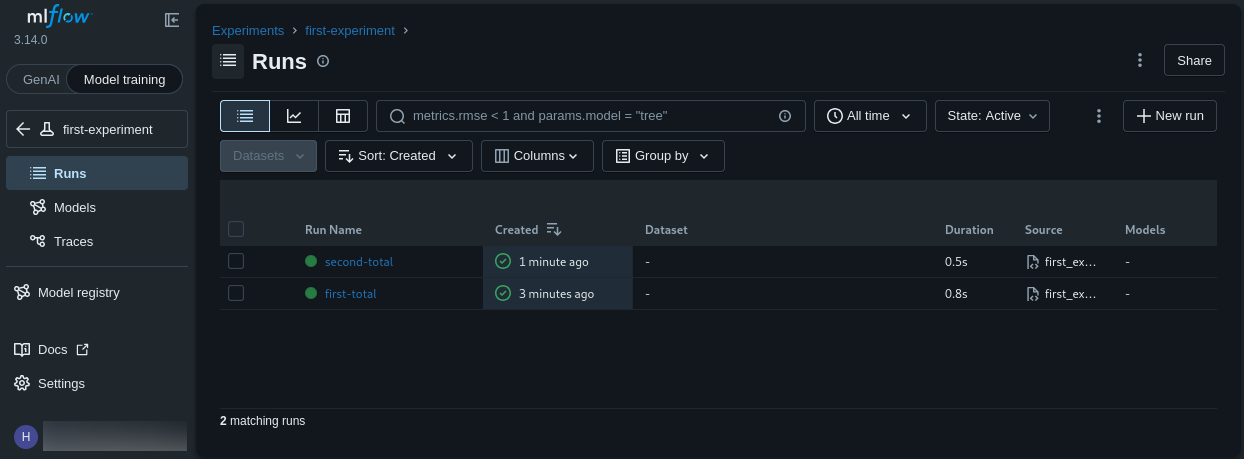Open the Sort: Created dropdown
The image size is (1244, 459).
pos(398,156)
